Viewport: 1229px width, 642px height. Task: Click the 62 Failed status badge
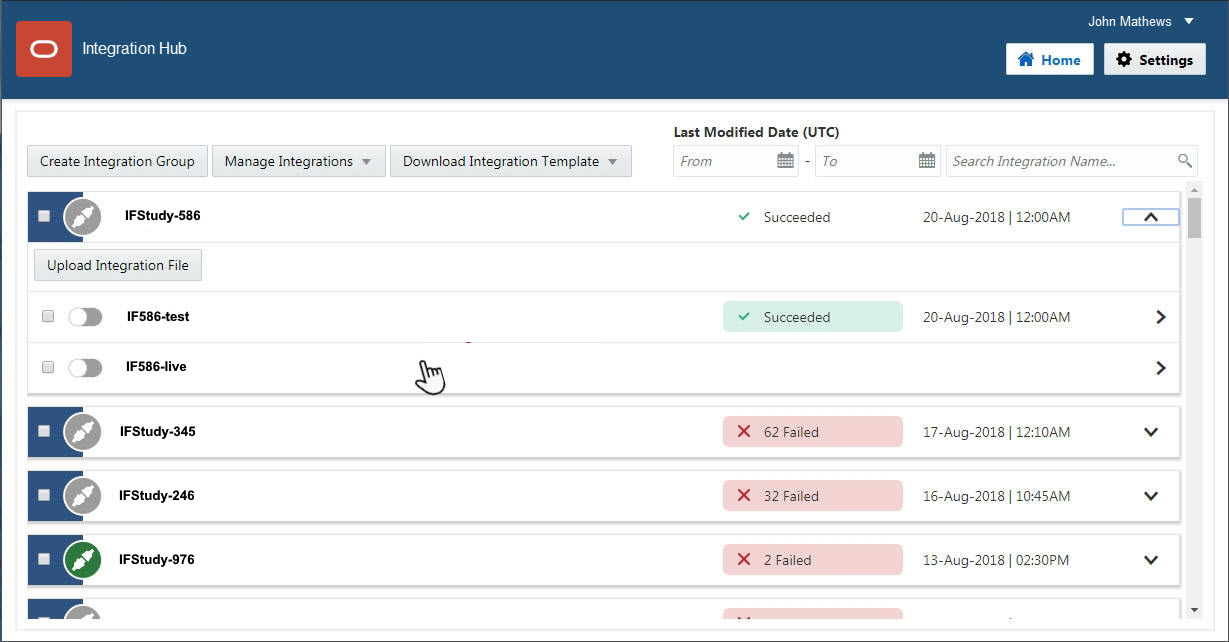[813, 432]
